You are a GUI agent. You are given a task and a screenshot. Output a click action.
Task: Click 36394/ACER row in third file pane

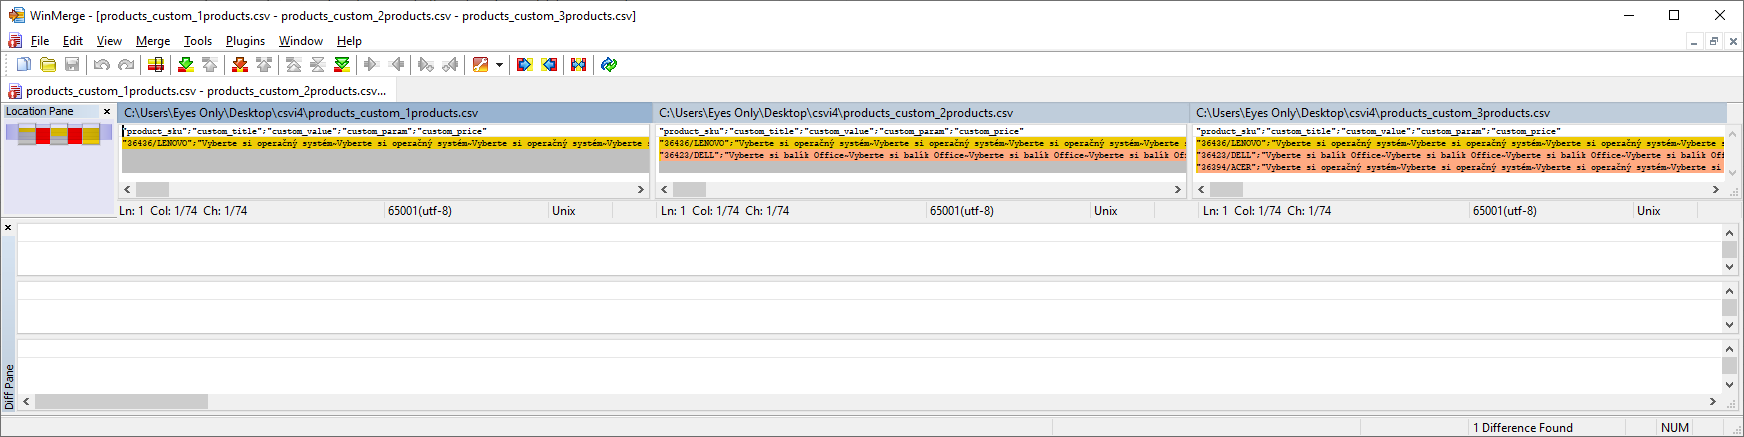1459,167
